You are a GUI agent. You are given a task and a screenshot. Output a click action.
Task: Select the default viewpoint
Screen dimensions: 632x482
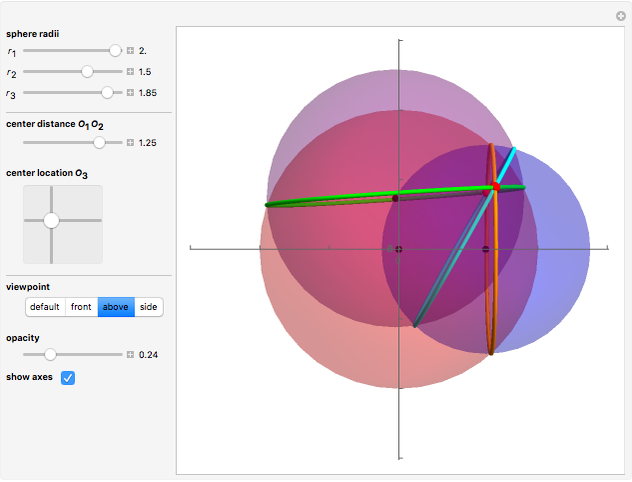[45, 307]
